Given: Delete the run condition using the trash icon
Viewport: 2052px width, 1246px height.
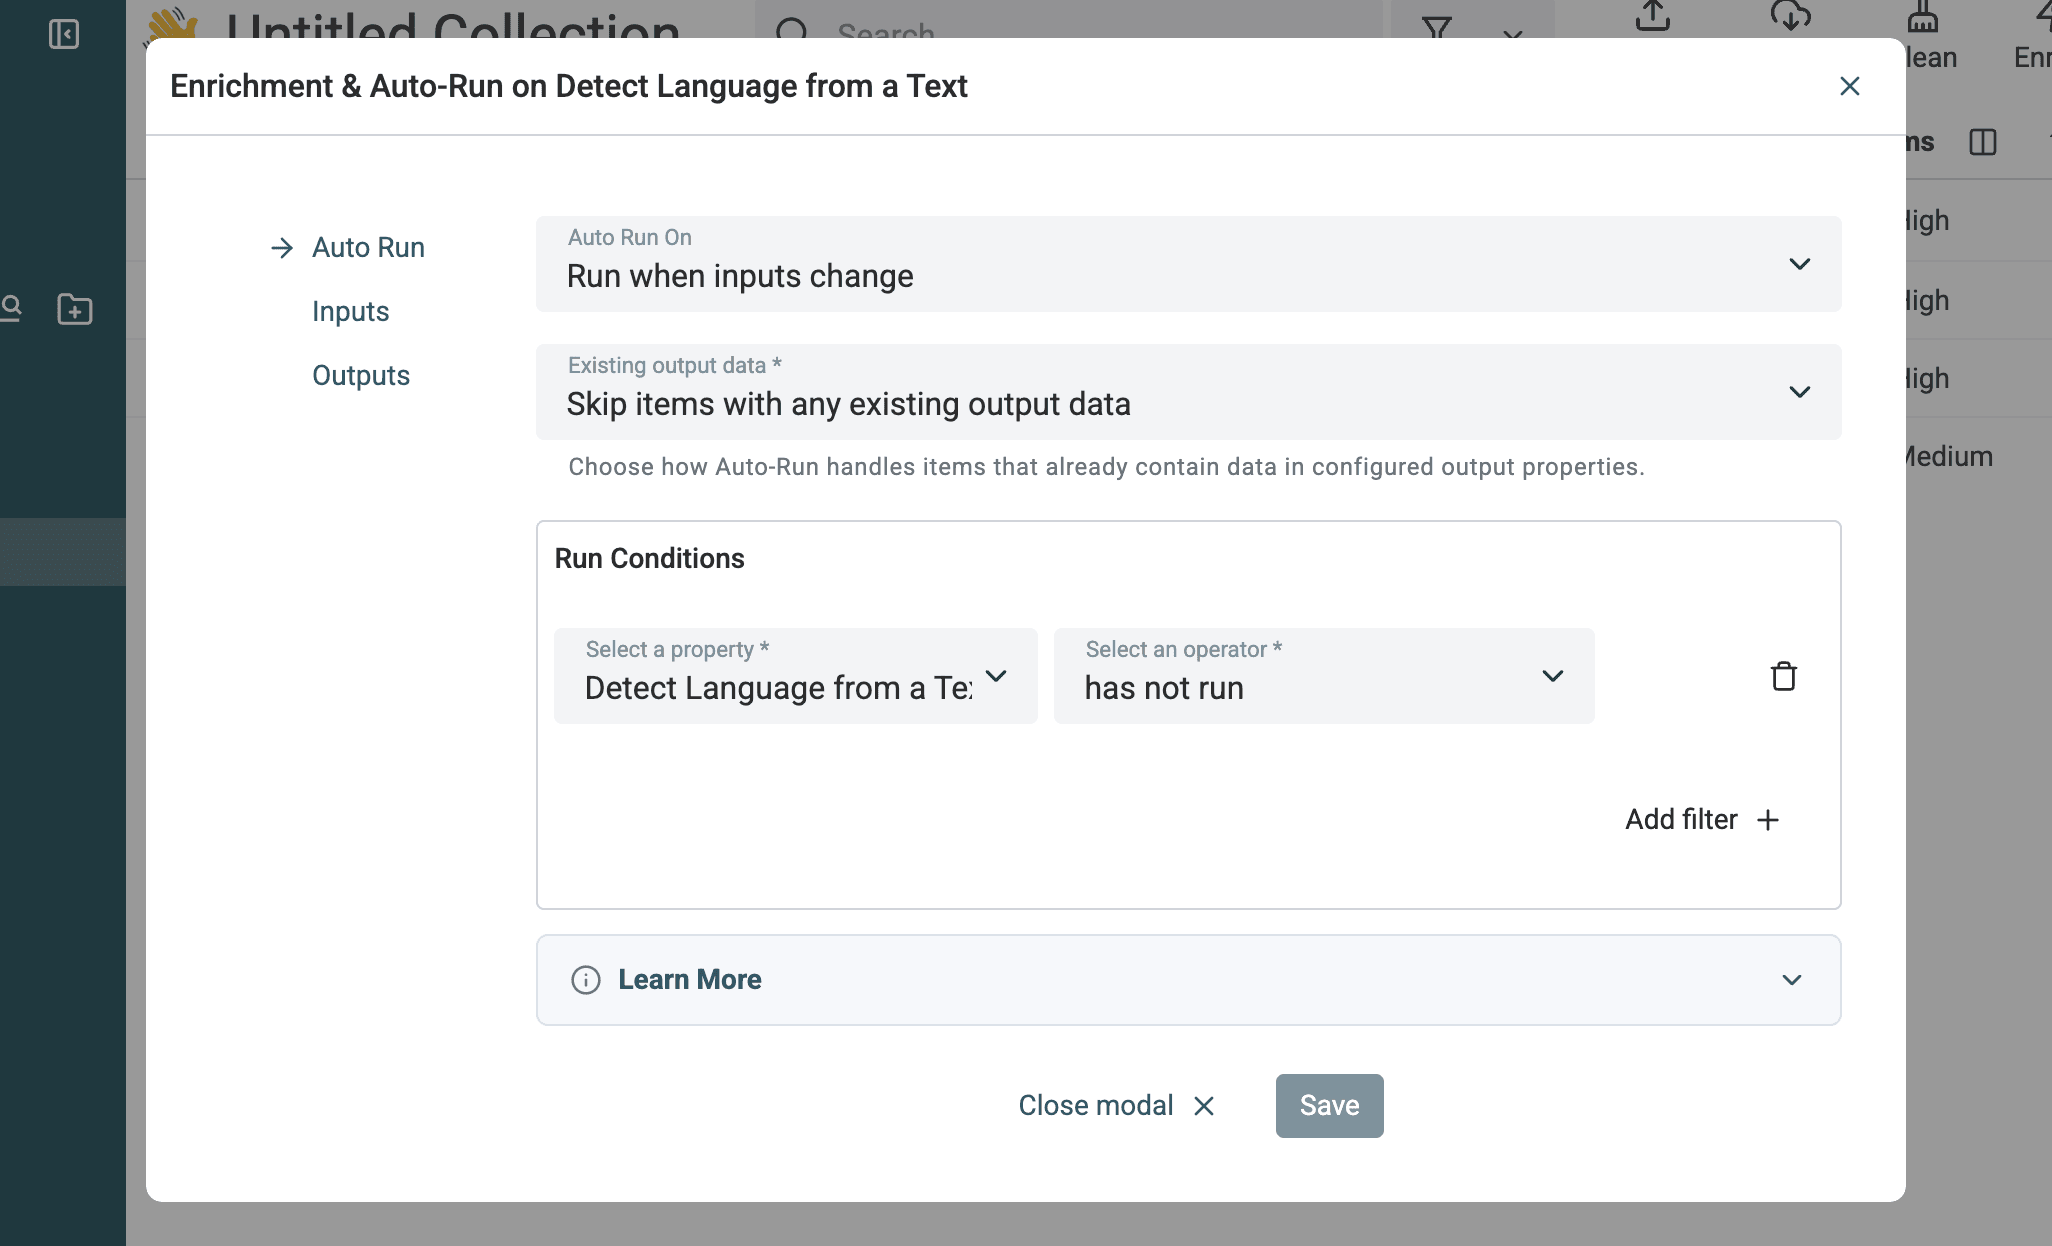Looking at the screenshot, I should [1783, 676].
